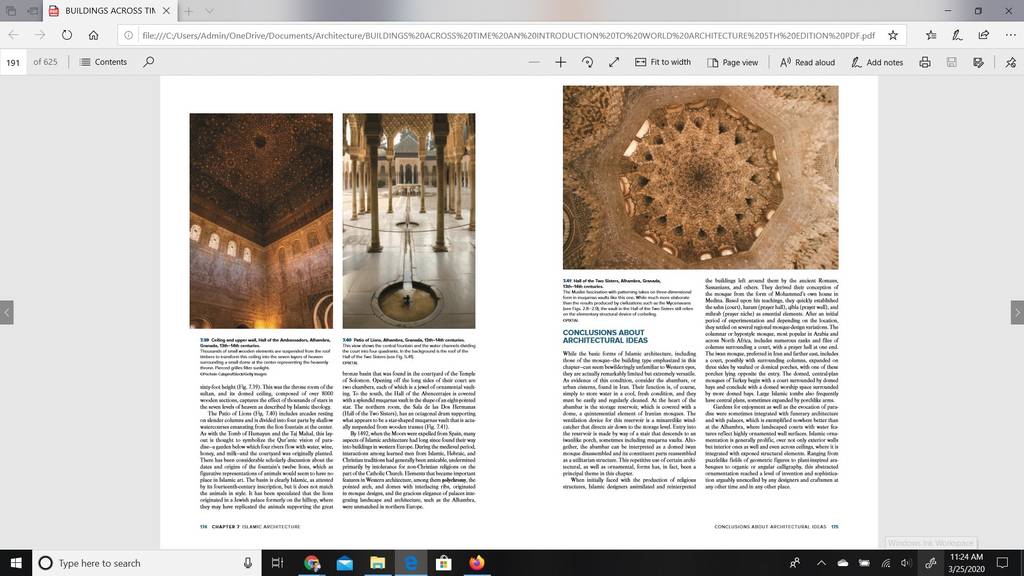Go back to previous page in browser

point(13,35)
